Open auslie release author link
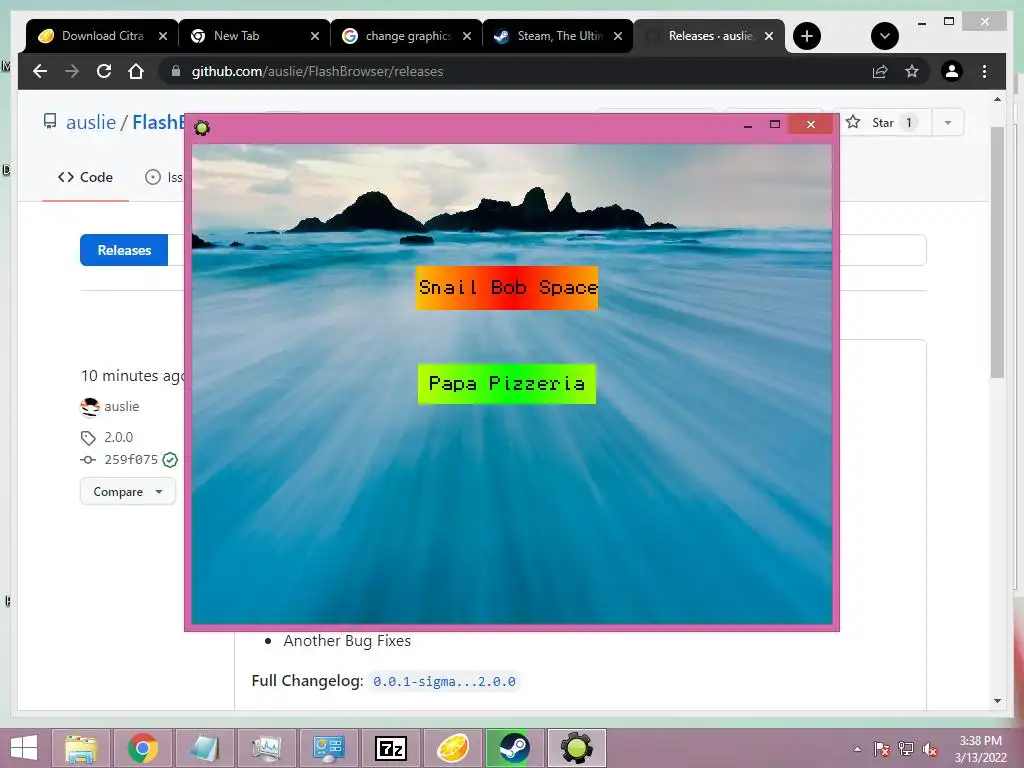The image size is (1024, 768). (121, 406)
